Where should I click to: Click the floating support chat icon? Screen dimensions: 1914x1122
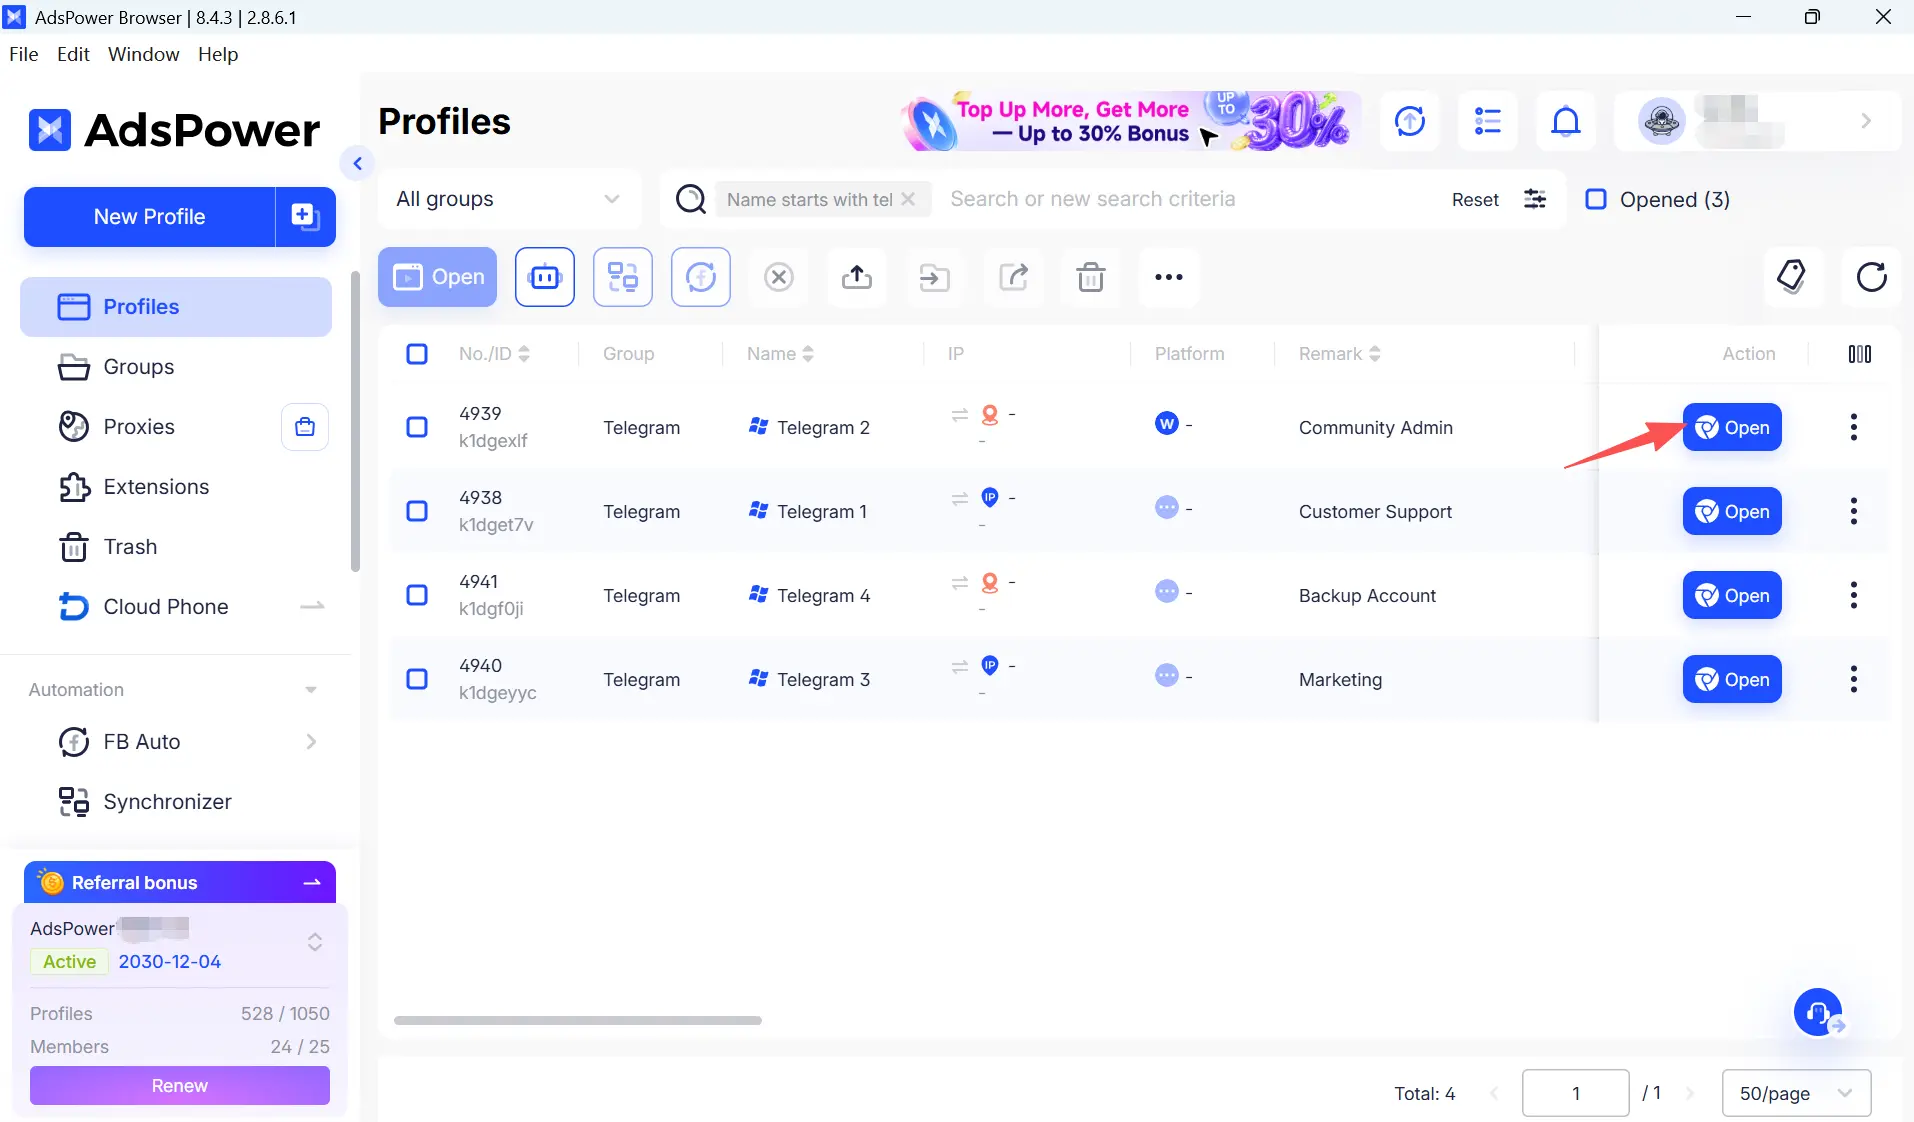(1819, 1013)
